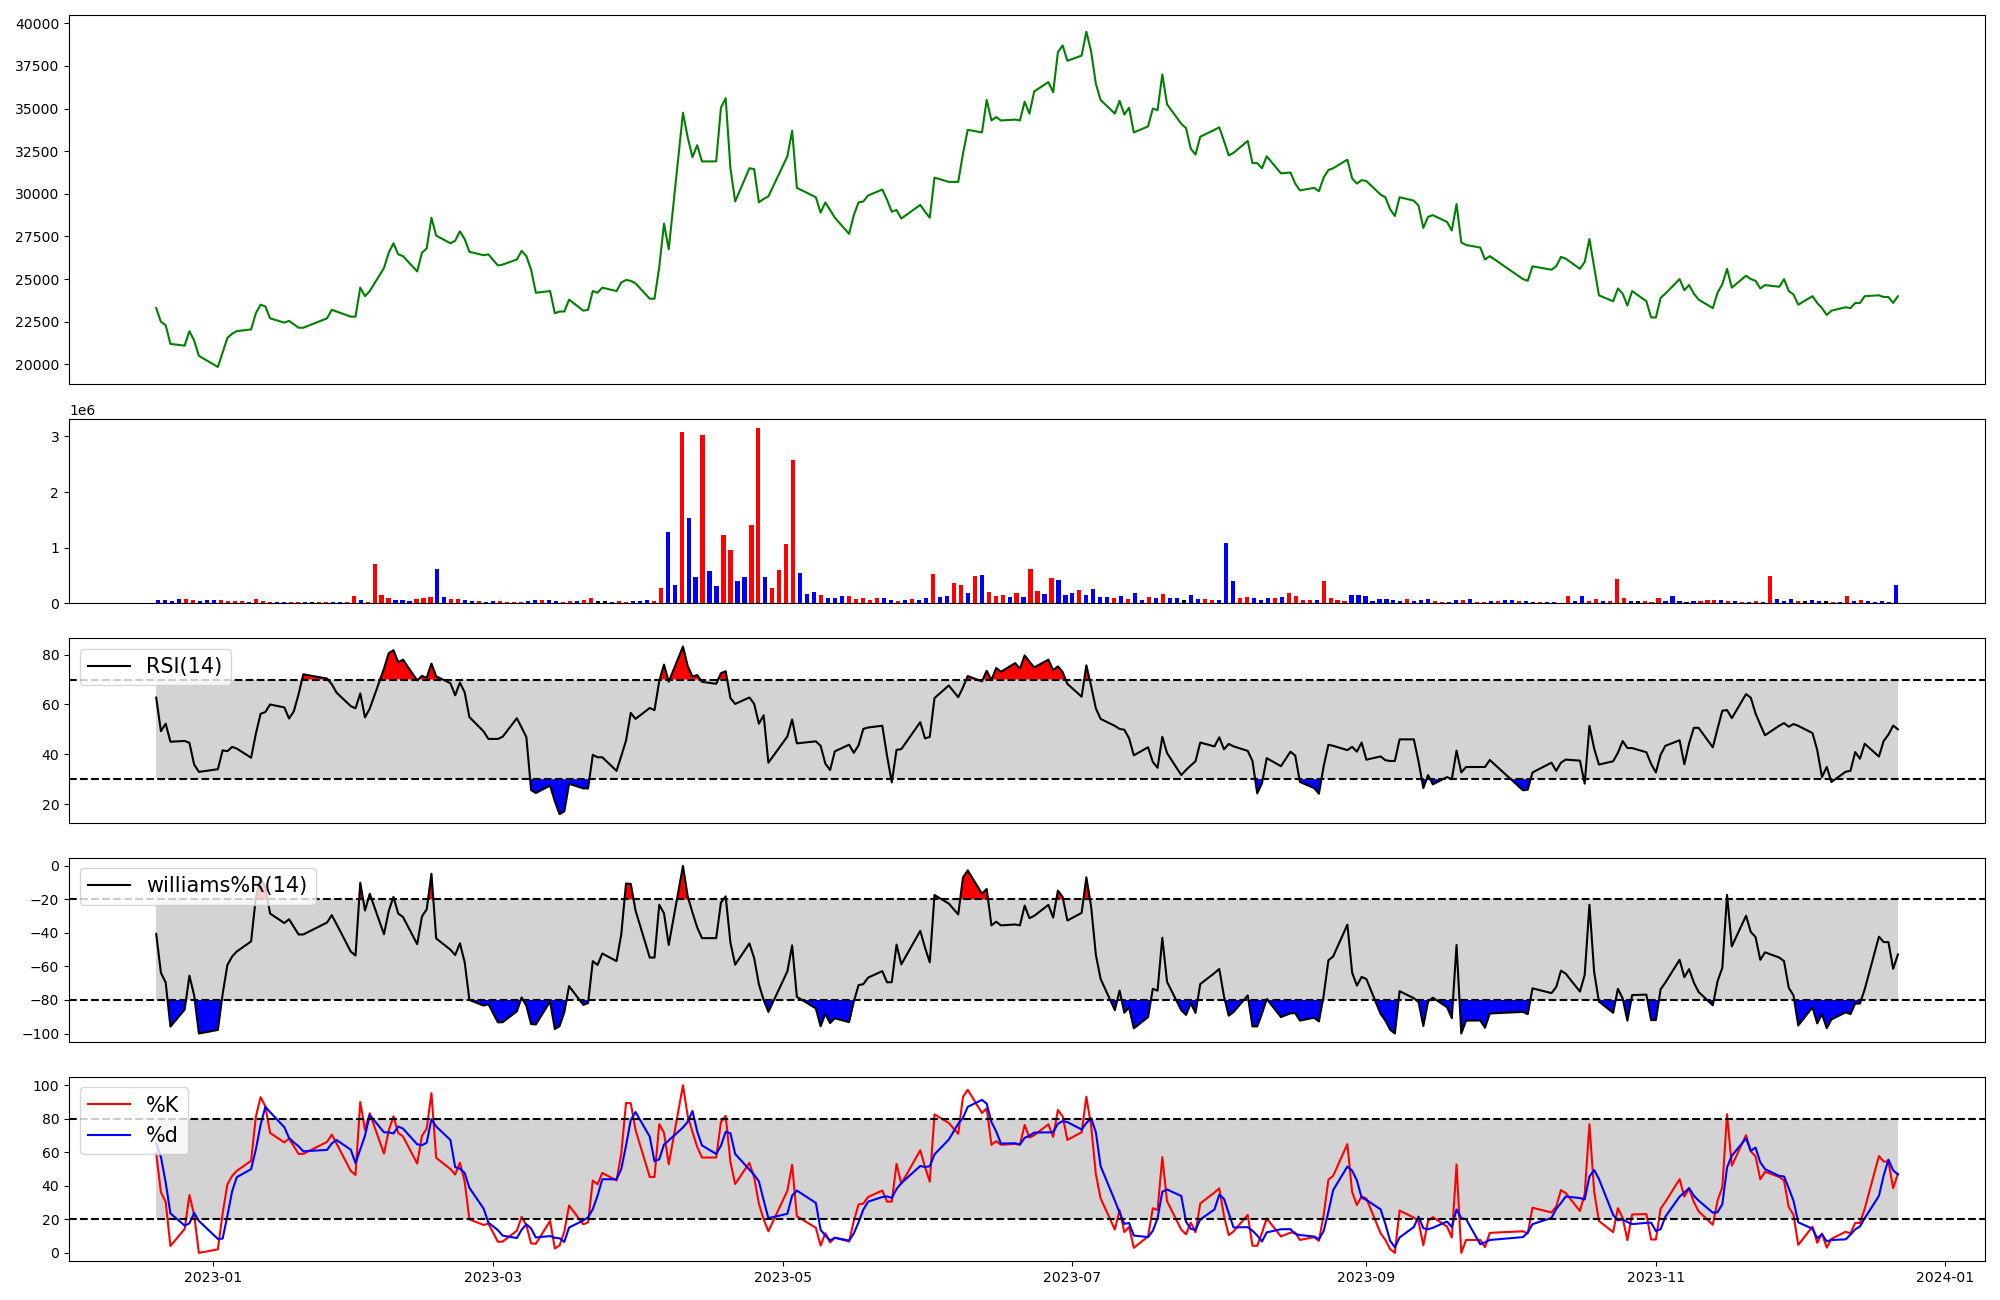The width and height of the screenshot is (2000, 1300).
Task: Click the 1e6 volume scale label
Action: (82, 411)
